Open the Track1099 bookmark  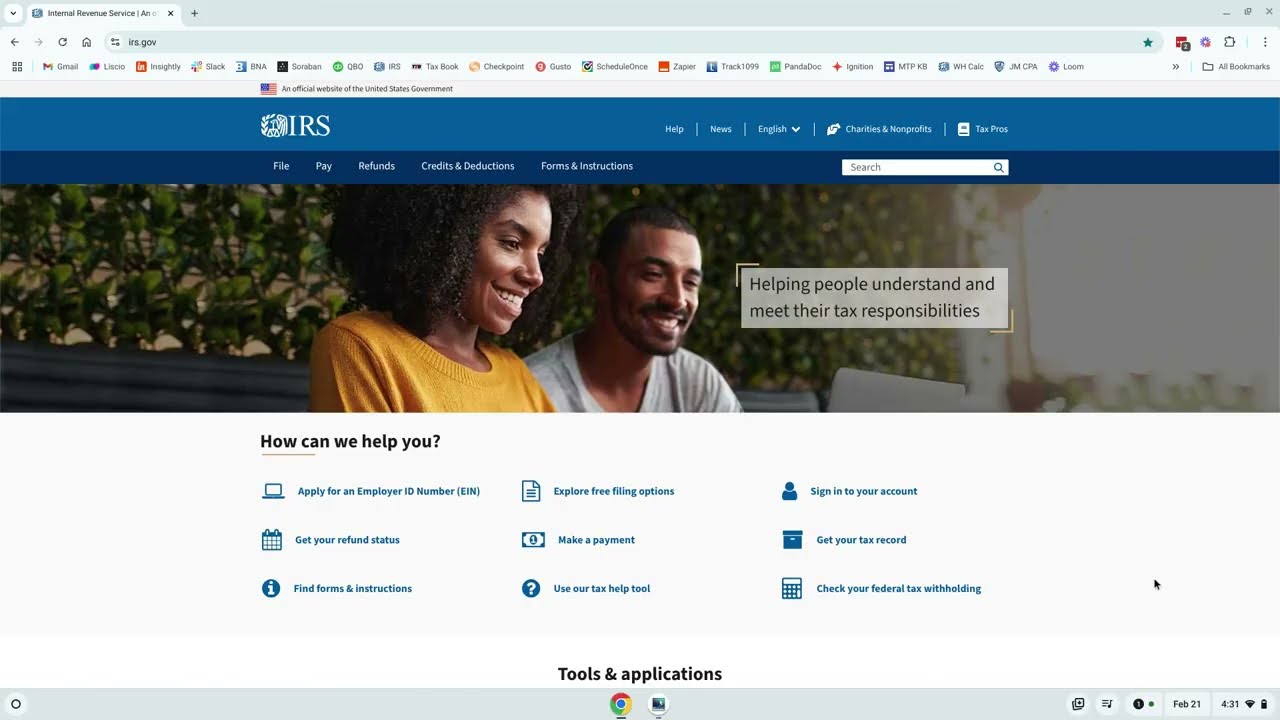[732, 67]
